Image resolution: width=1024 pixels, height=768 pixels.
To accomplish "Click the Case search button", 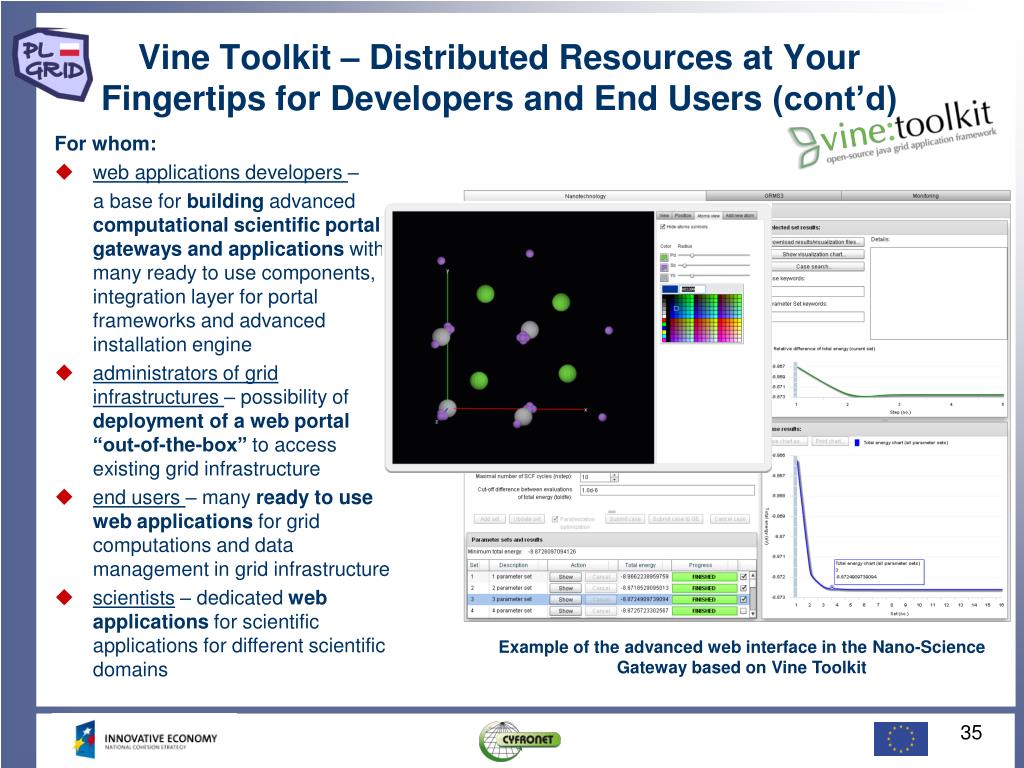I will [818, 266].
